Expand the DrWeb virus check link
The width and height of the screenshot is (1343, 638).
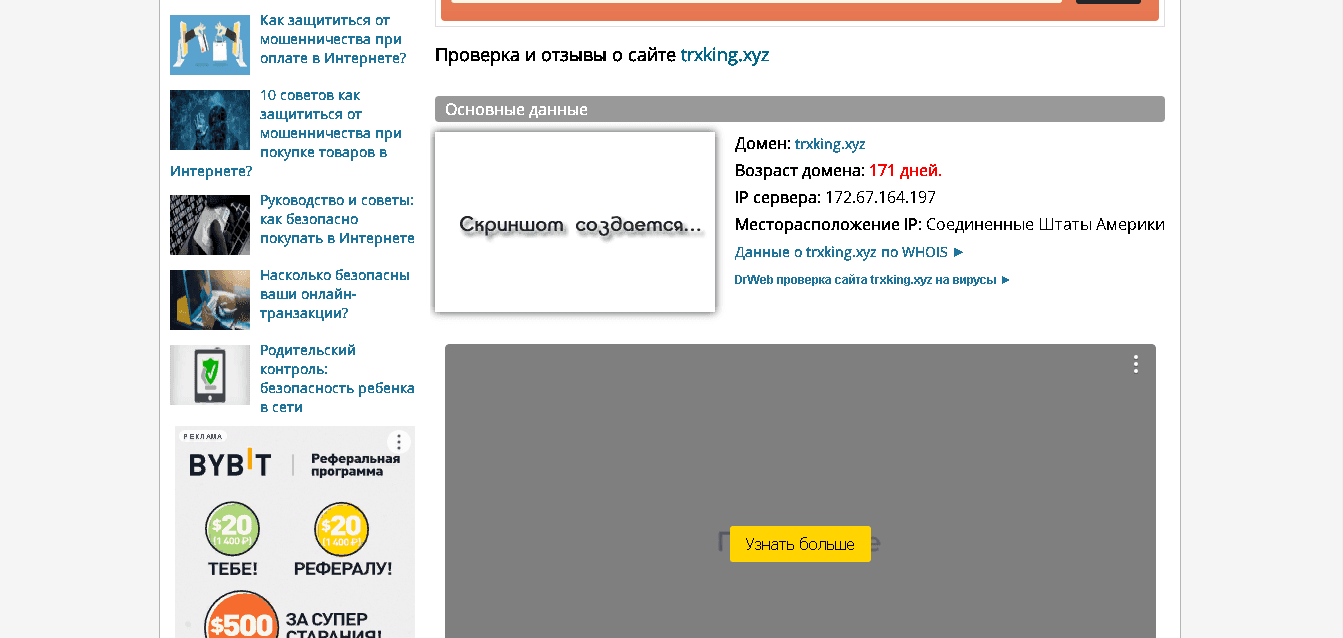[871, 280]
